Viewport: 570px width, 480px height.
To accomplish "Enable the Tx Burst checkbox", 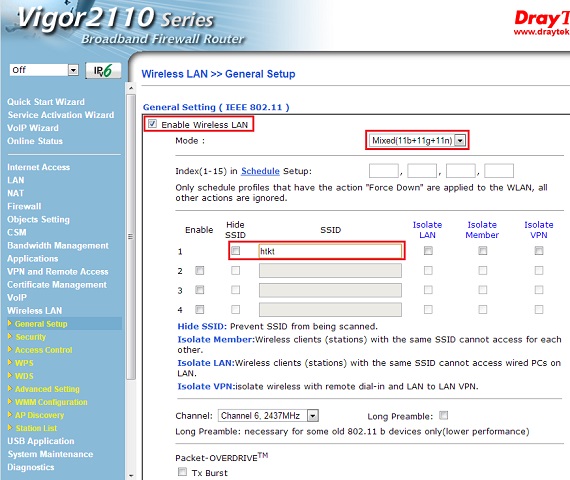I will point(182,472).
